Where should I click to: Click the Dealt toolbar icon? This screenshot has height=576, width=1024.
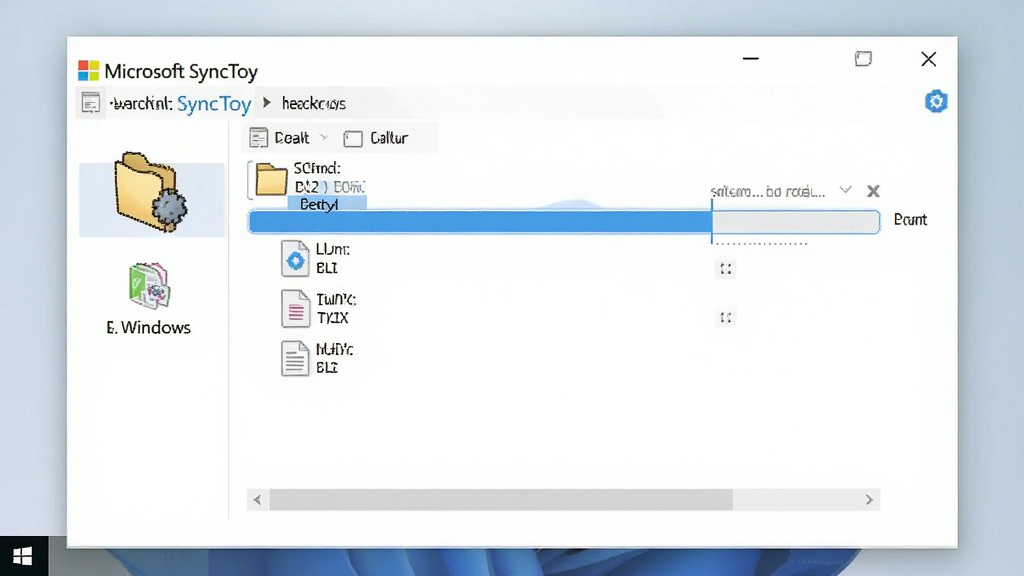[259, 138]
